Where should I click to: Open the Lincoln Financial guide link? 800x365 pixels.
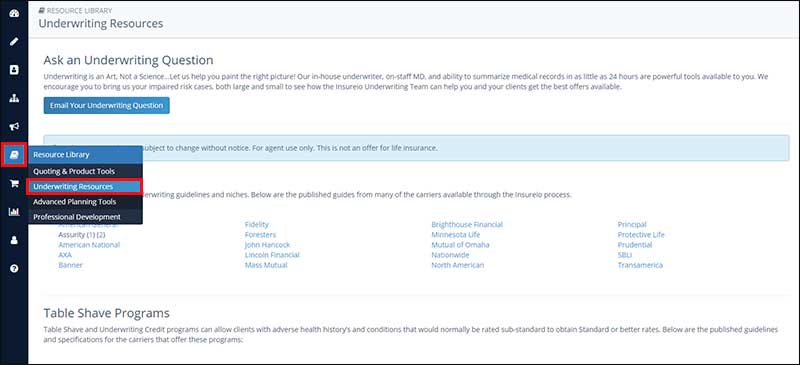click(x=272, y=255)
